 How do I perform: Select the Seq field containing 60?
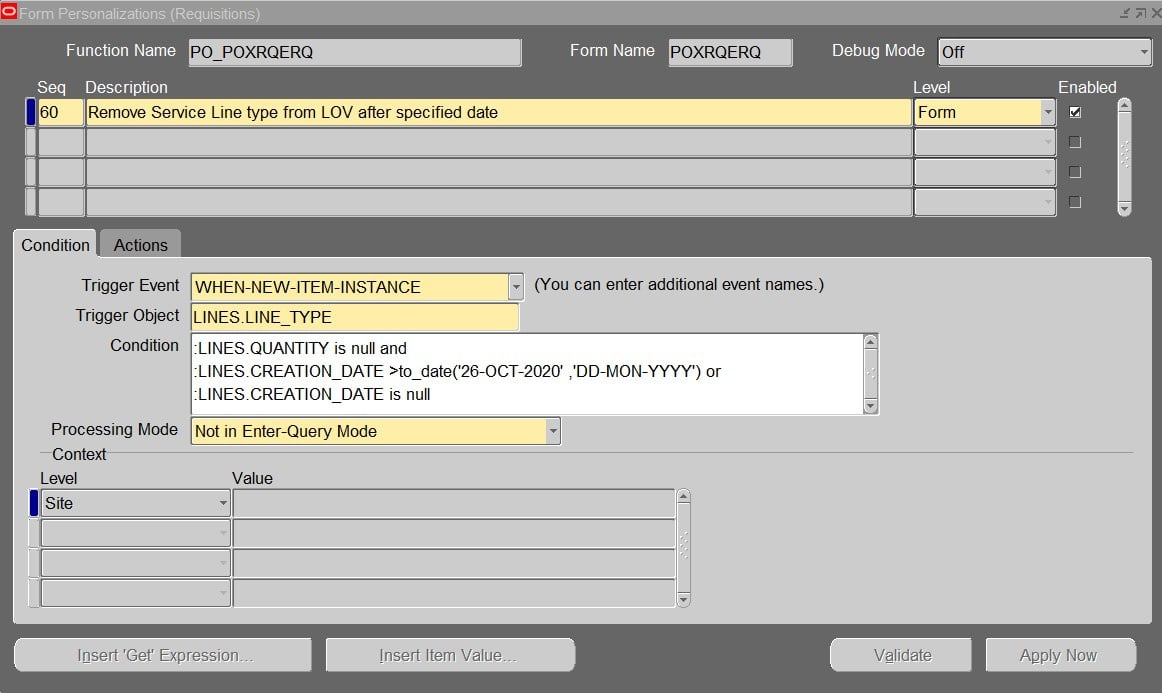[x=60, y=112]
